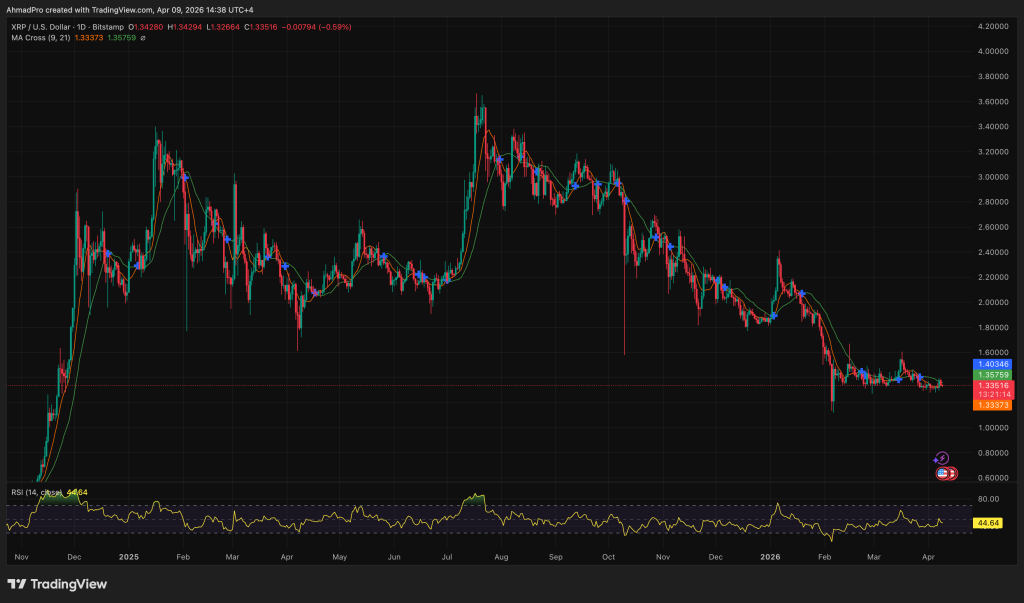Click the small icon after MA Cross values
Image resolution: width=1024 pixels, height=603 pixels.
coord(143,38)
